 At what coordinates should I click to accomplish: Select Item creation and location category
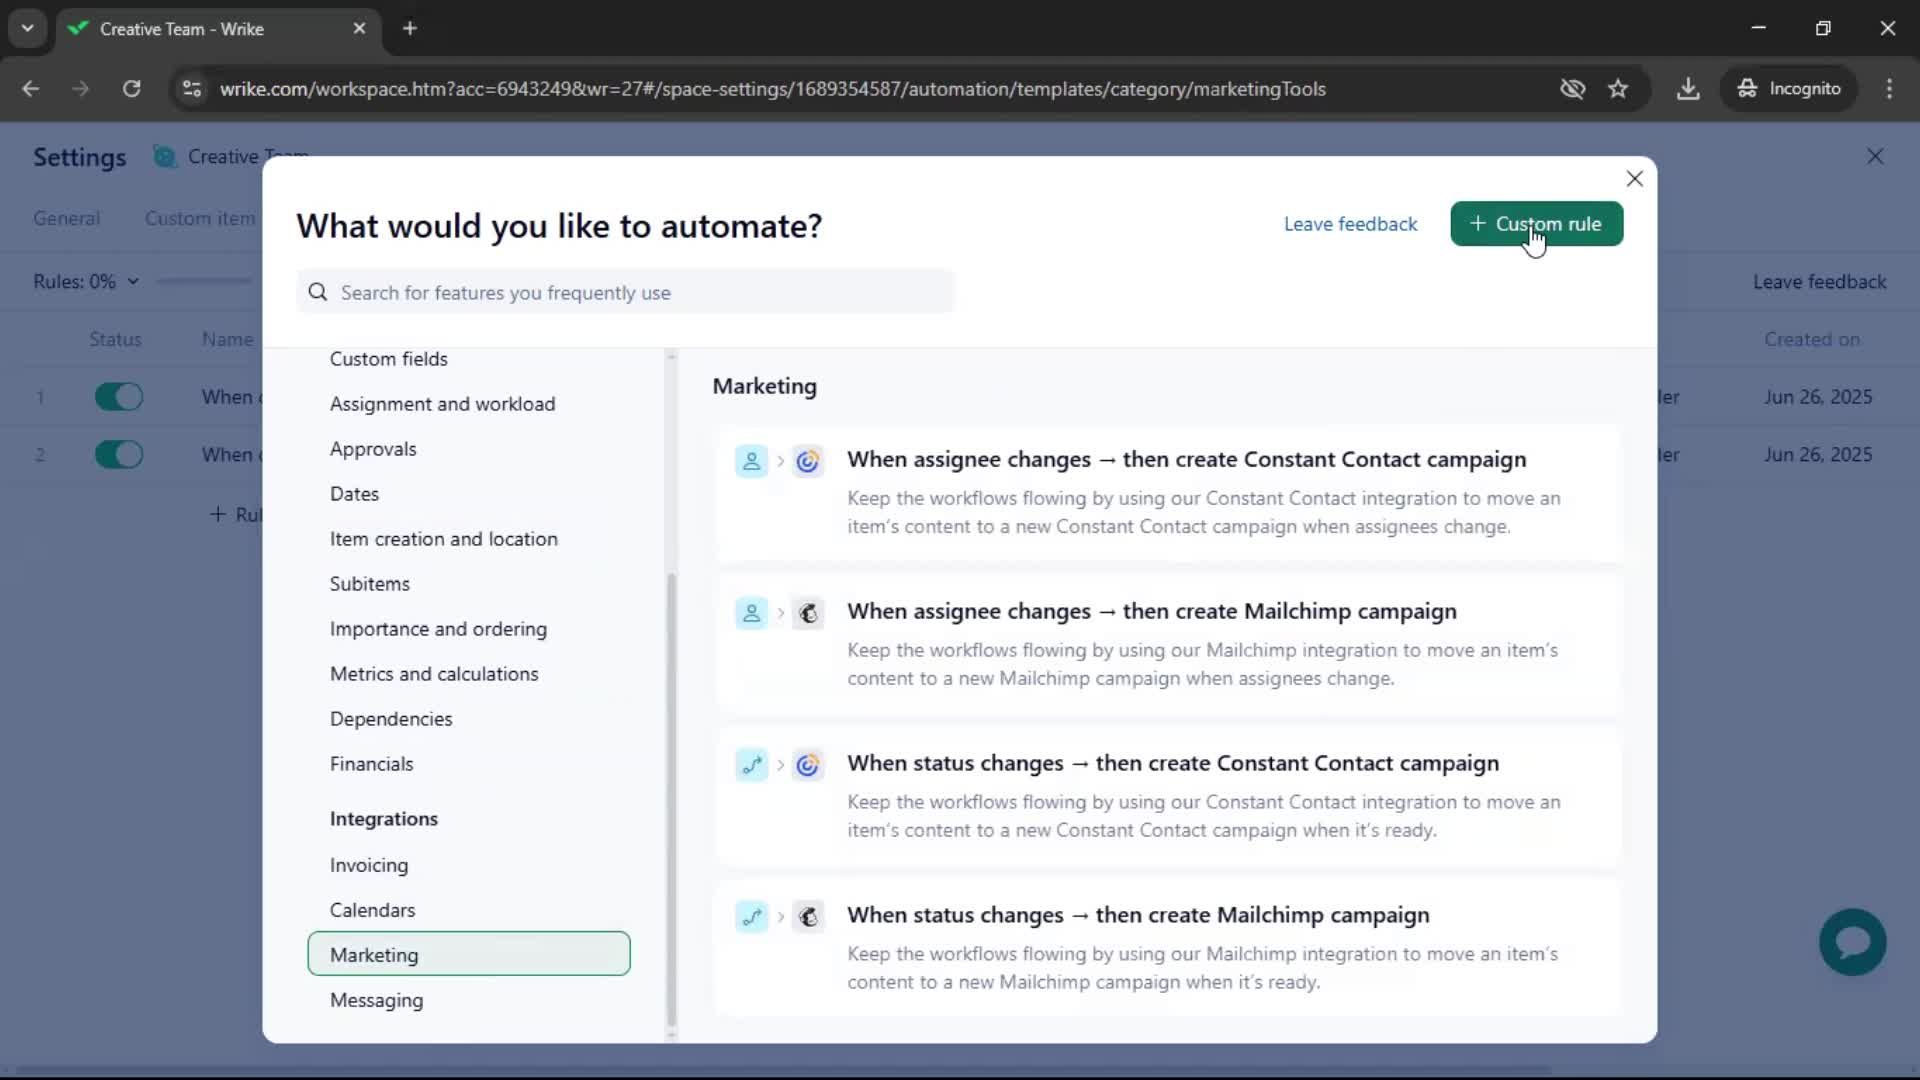pyautogui.click(x=444, y=539)
